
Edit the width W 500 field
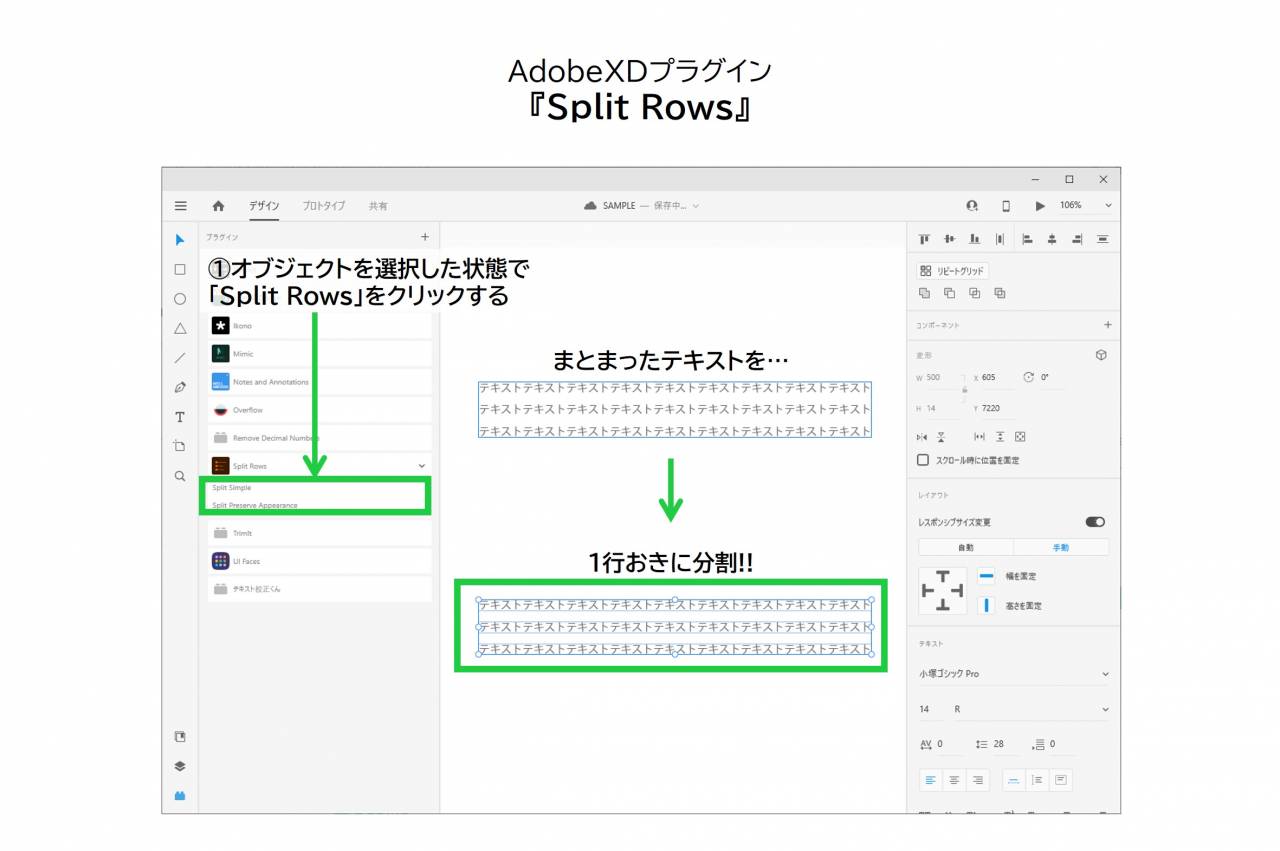938,378
